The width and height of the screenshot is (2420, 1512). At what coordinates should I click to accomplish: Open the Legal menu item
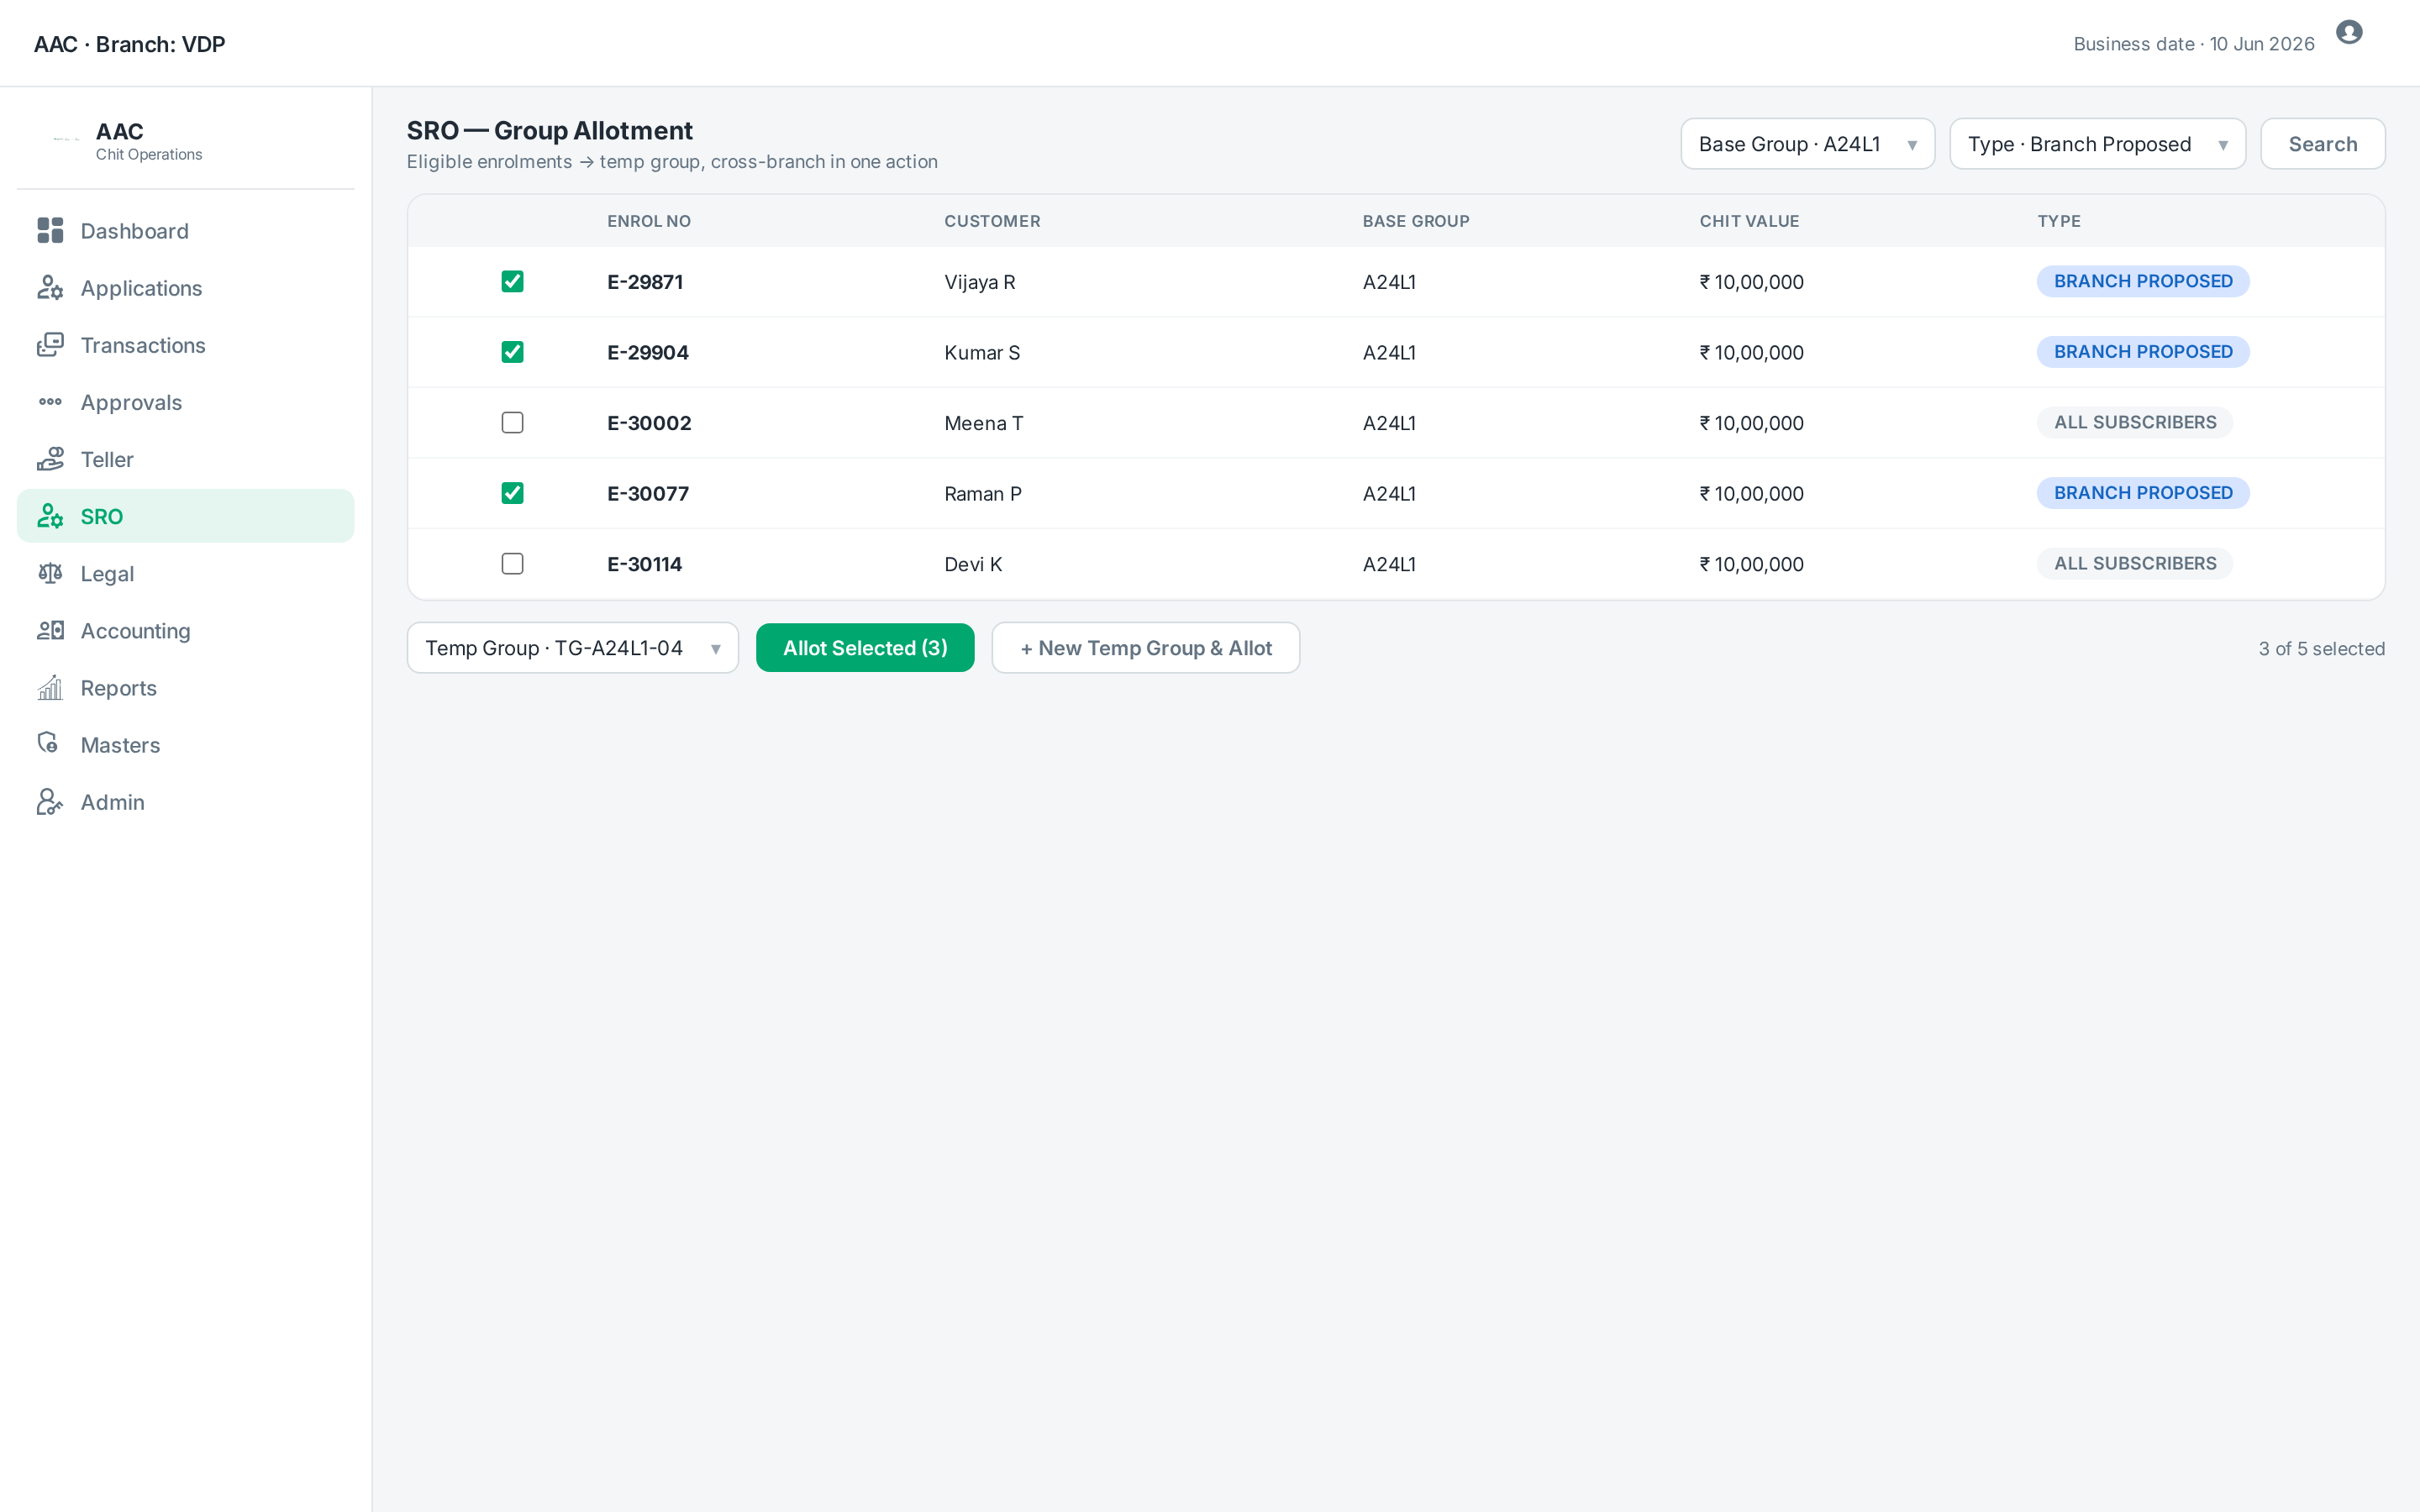pos(185,573)
